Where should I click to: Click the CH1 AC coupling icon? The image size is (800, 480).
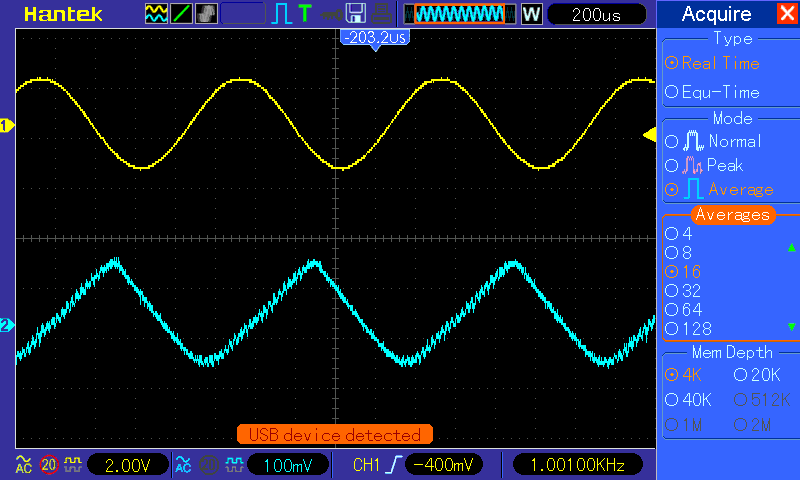(23, 464)
